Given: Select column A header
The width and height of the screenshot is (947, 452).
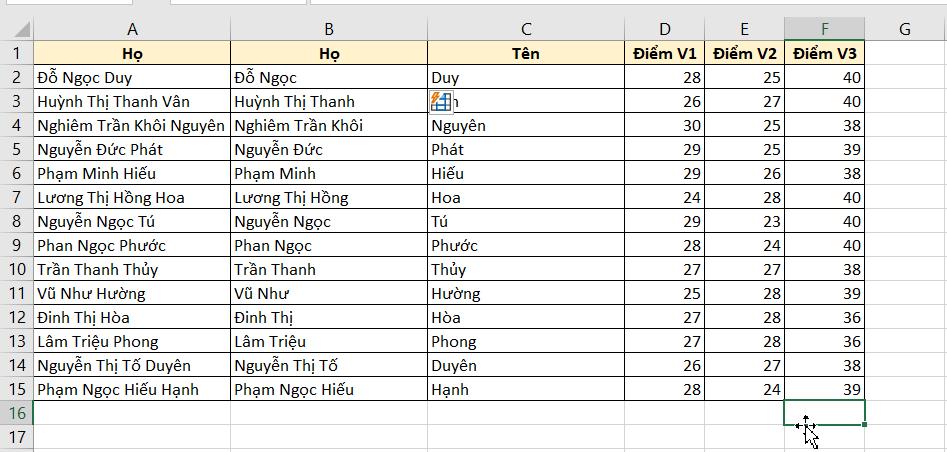Looking at the screenshot, I should 132,30.
